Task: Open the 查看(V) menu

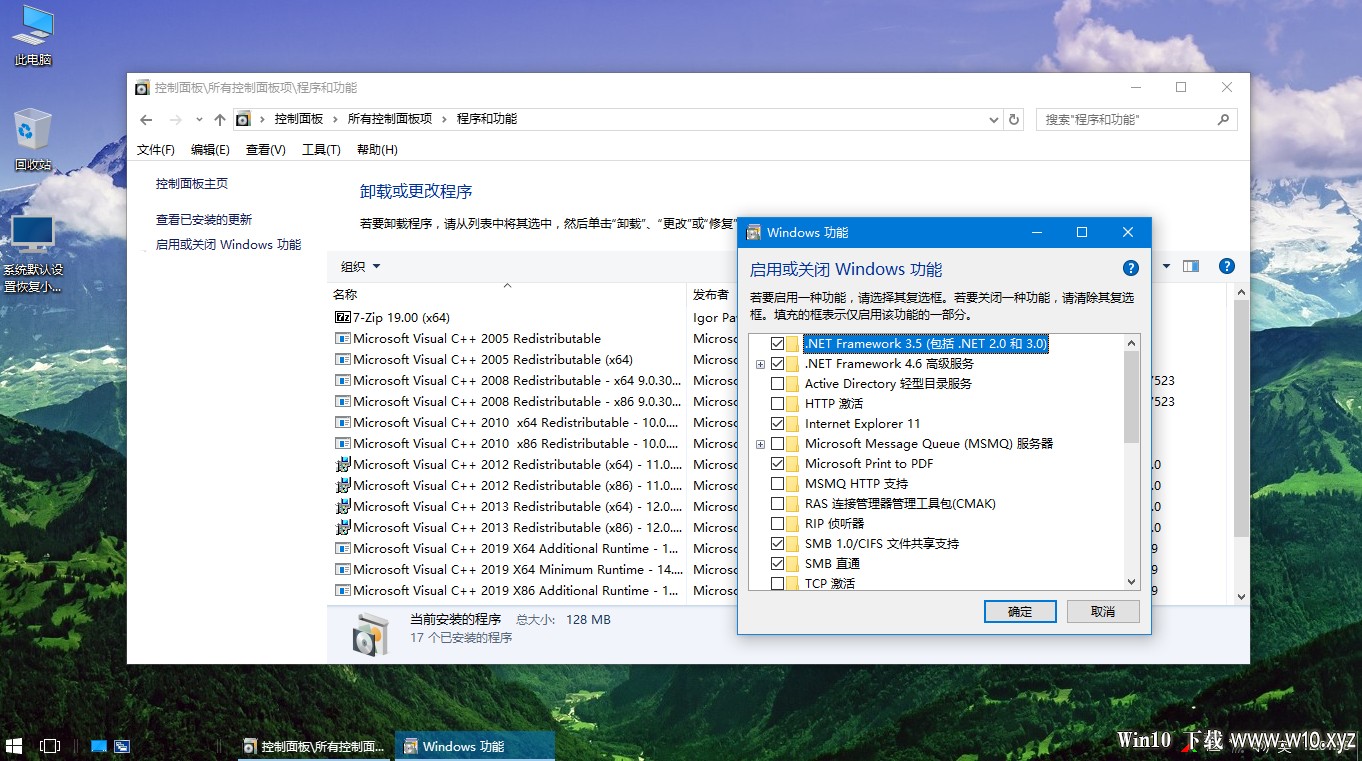Action: [265, 150]
